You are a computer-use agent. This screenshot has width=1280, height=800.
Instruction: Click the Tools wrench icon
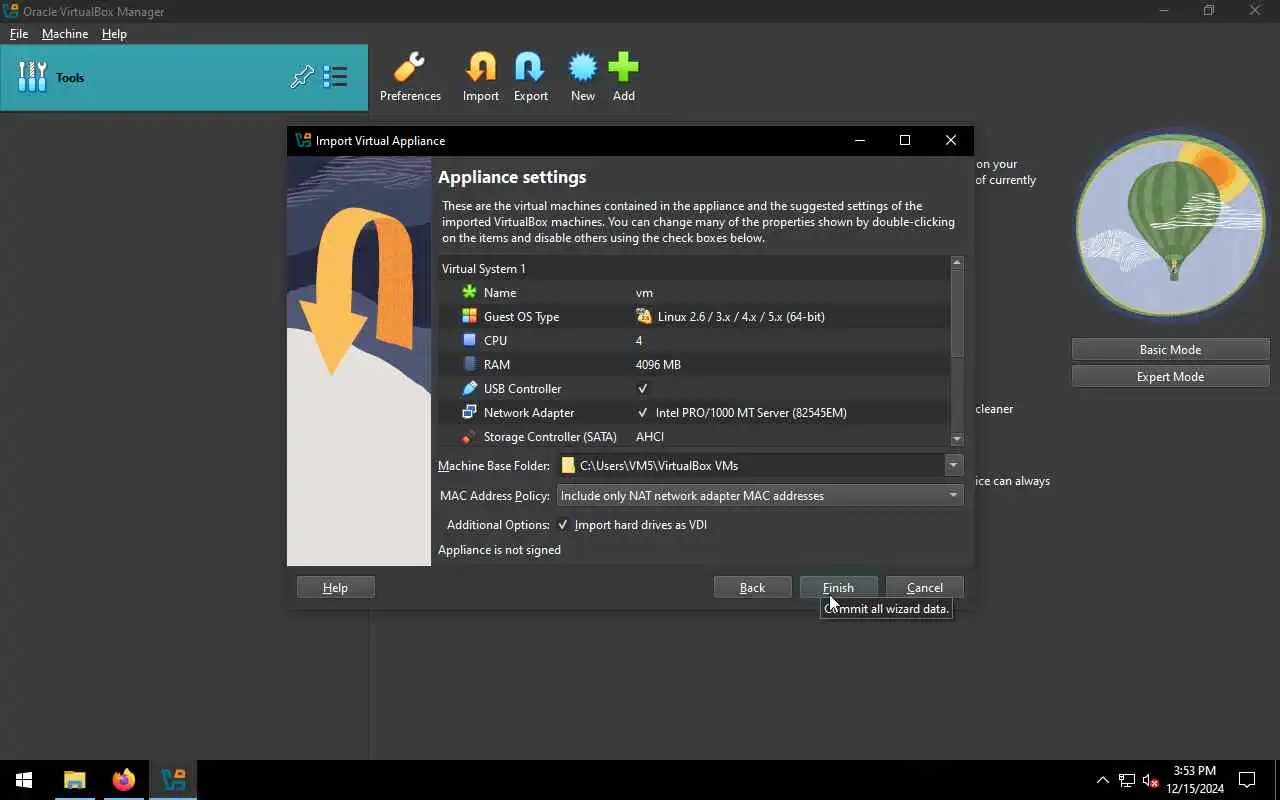coord(33,77)
